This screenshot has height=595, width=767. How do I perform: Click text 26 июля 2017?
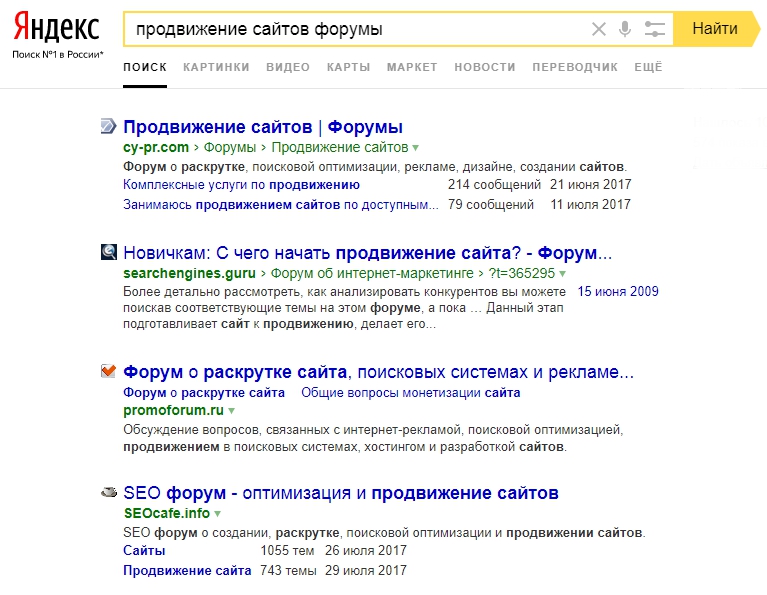click(x=366, y=551)
